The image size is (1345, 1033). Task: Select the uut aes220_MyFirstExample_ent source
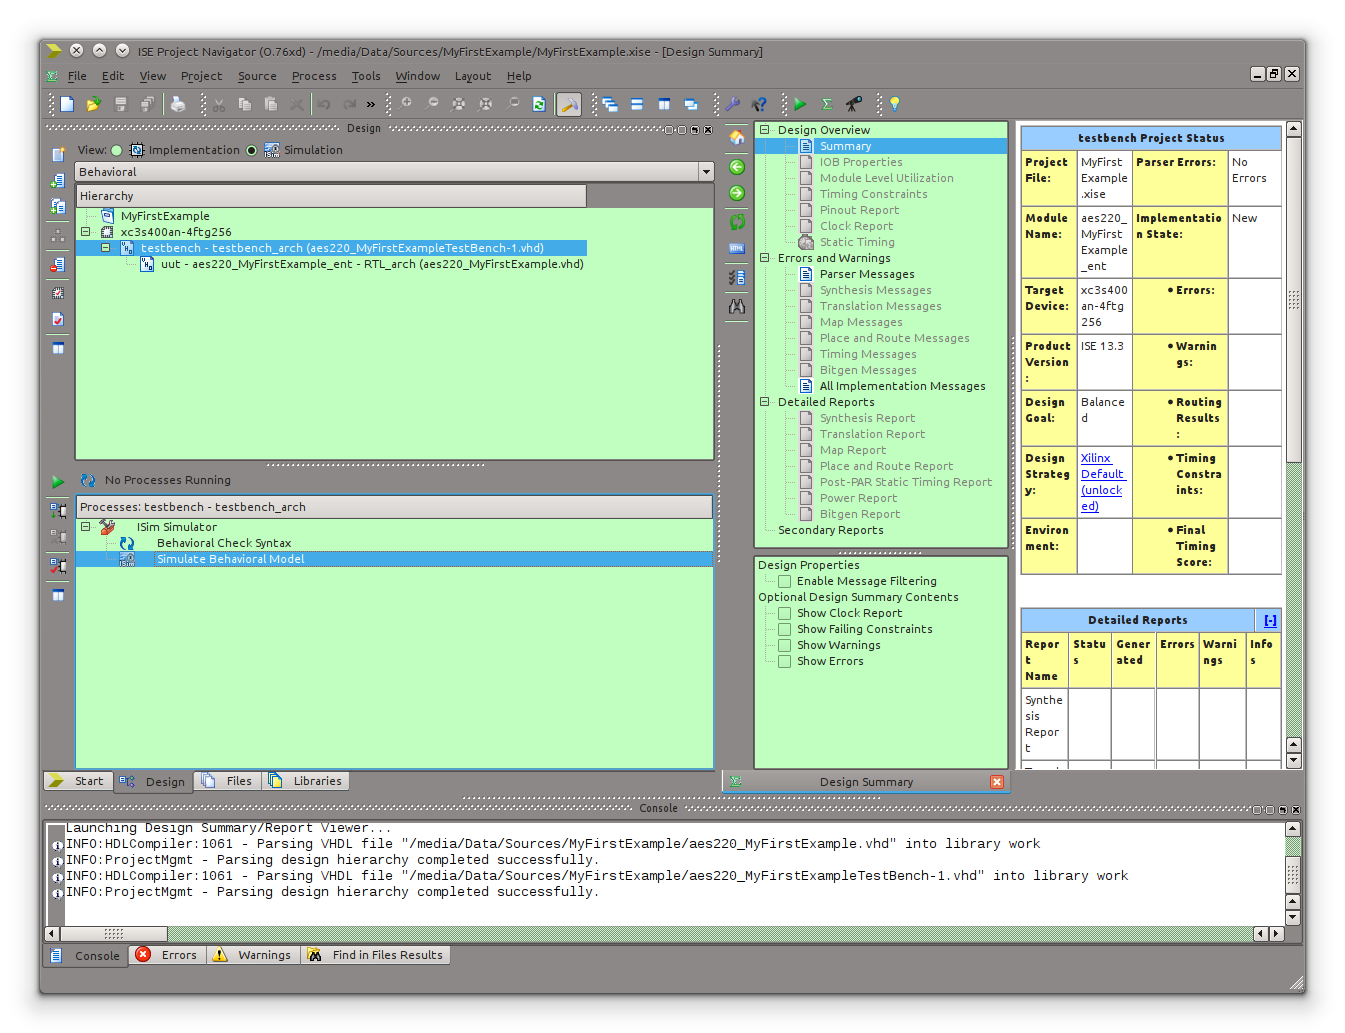372,264
